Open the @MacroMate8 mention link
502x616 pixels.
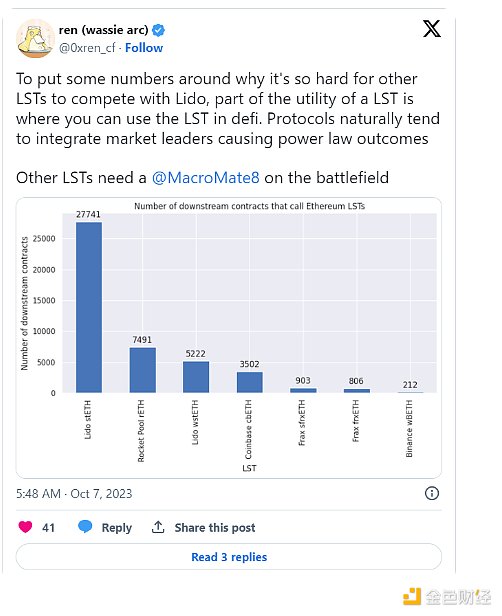point(205,178)
